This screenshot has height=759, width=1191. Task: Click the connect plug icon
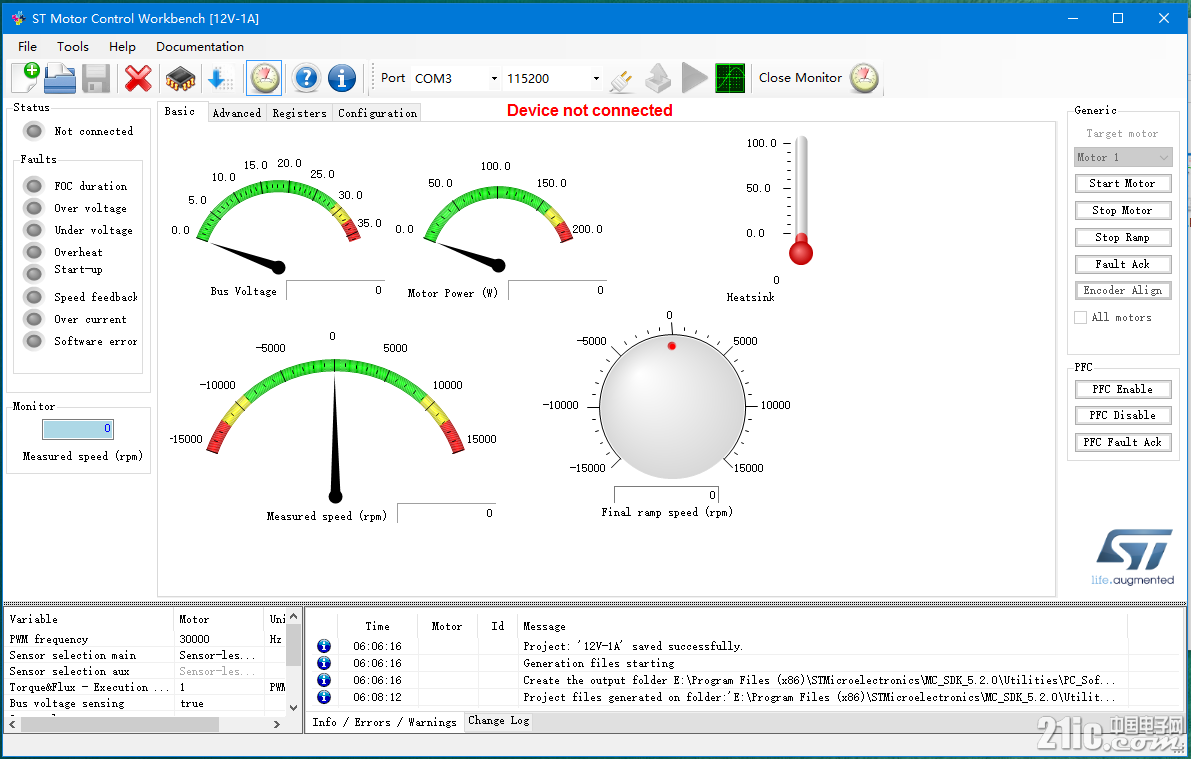pyautogui.click(x=622, y=79)
